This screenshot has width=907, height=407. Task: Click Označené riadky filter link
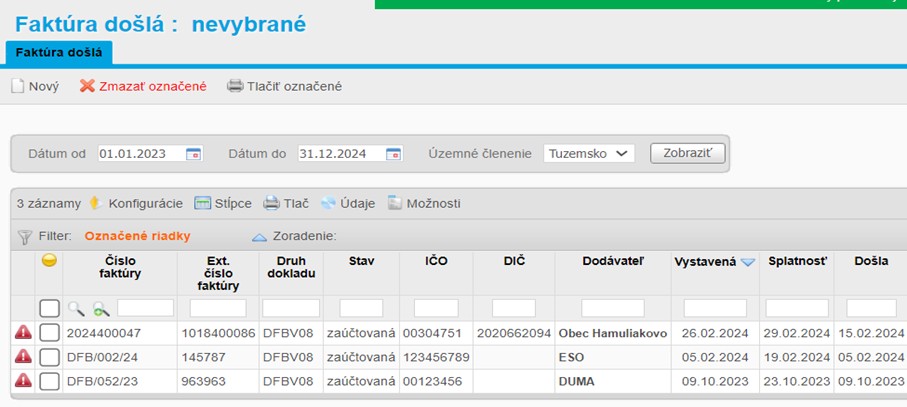pos(138,236)
